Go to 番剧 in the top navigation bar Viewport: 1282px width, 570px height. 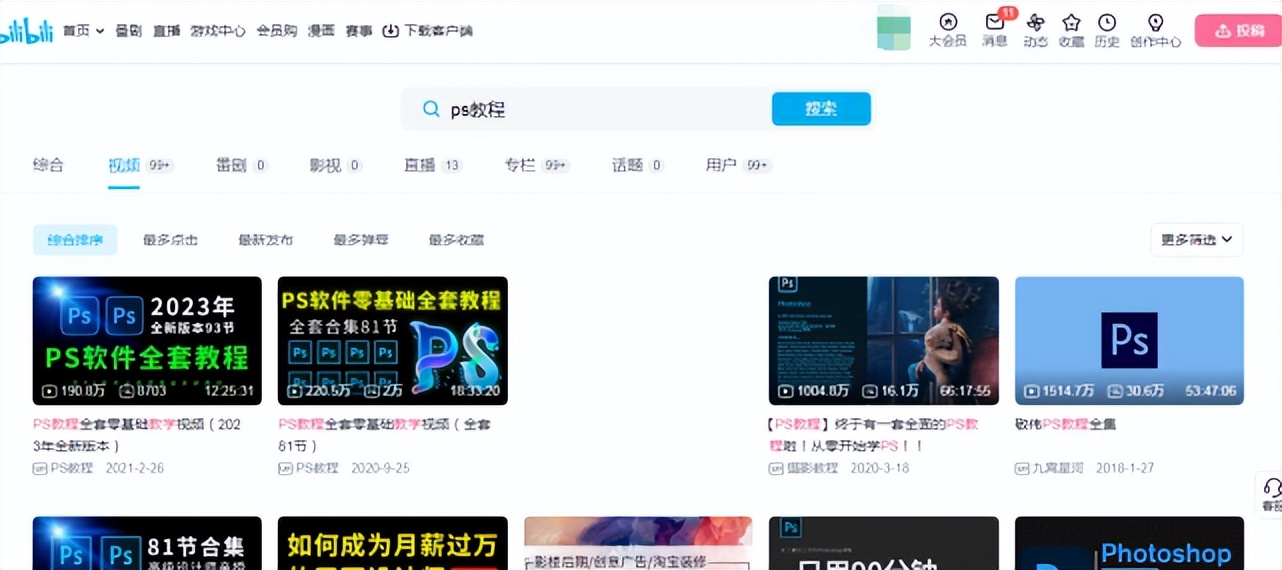(128, 31)
